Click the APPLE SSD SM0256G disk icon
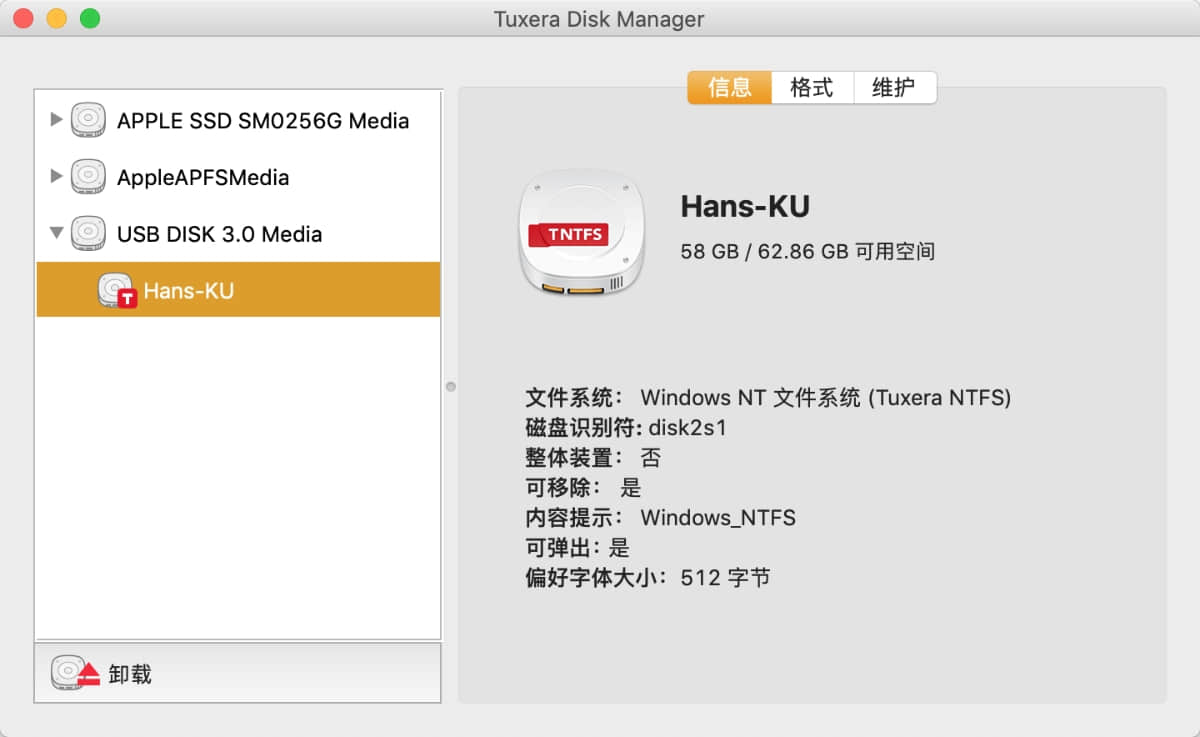 pos(88,121)
